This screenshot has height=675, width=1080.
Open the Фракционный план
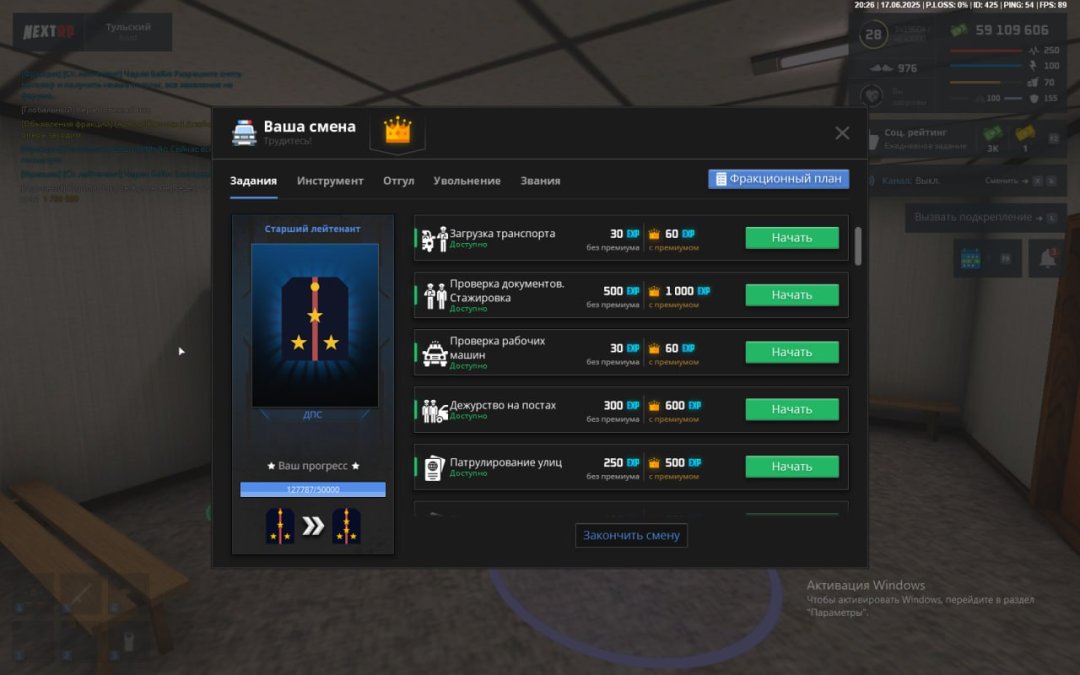click(778, 179)
